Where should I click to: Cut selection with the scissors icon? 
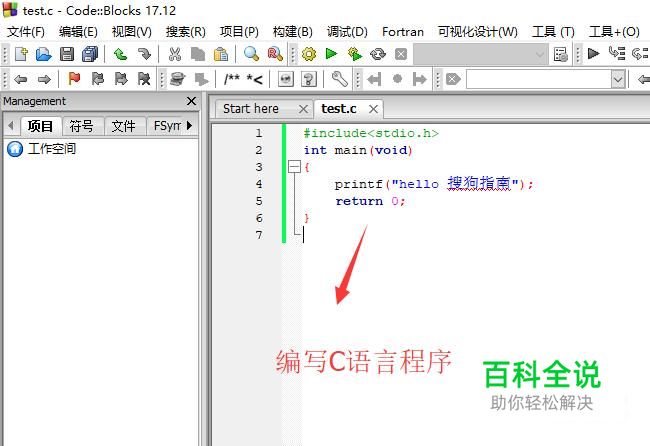click(175, 54)
